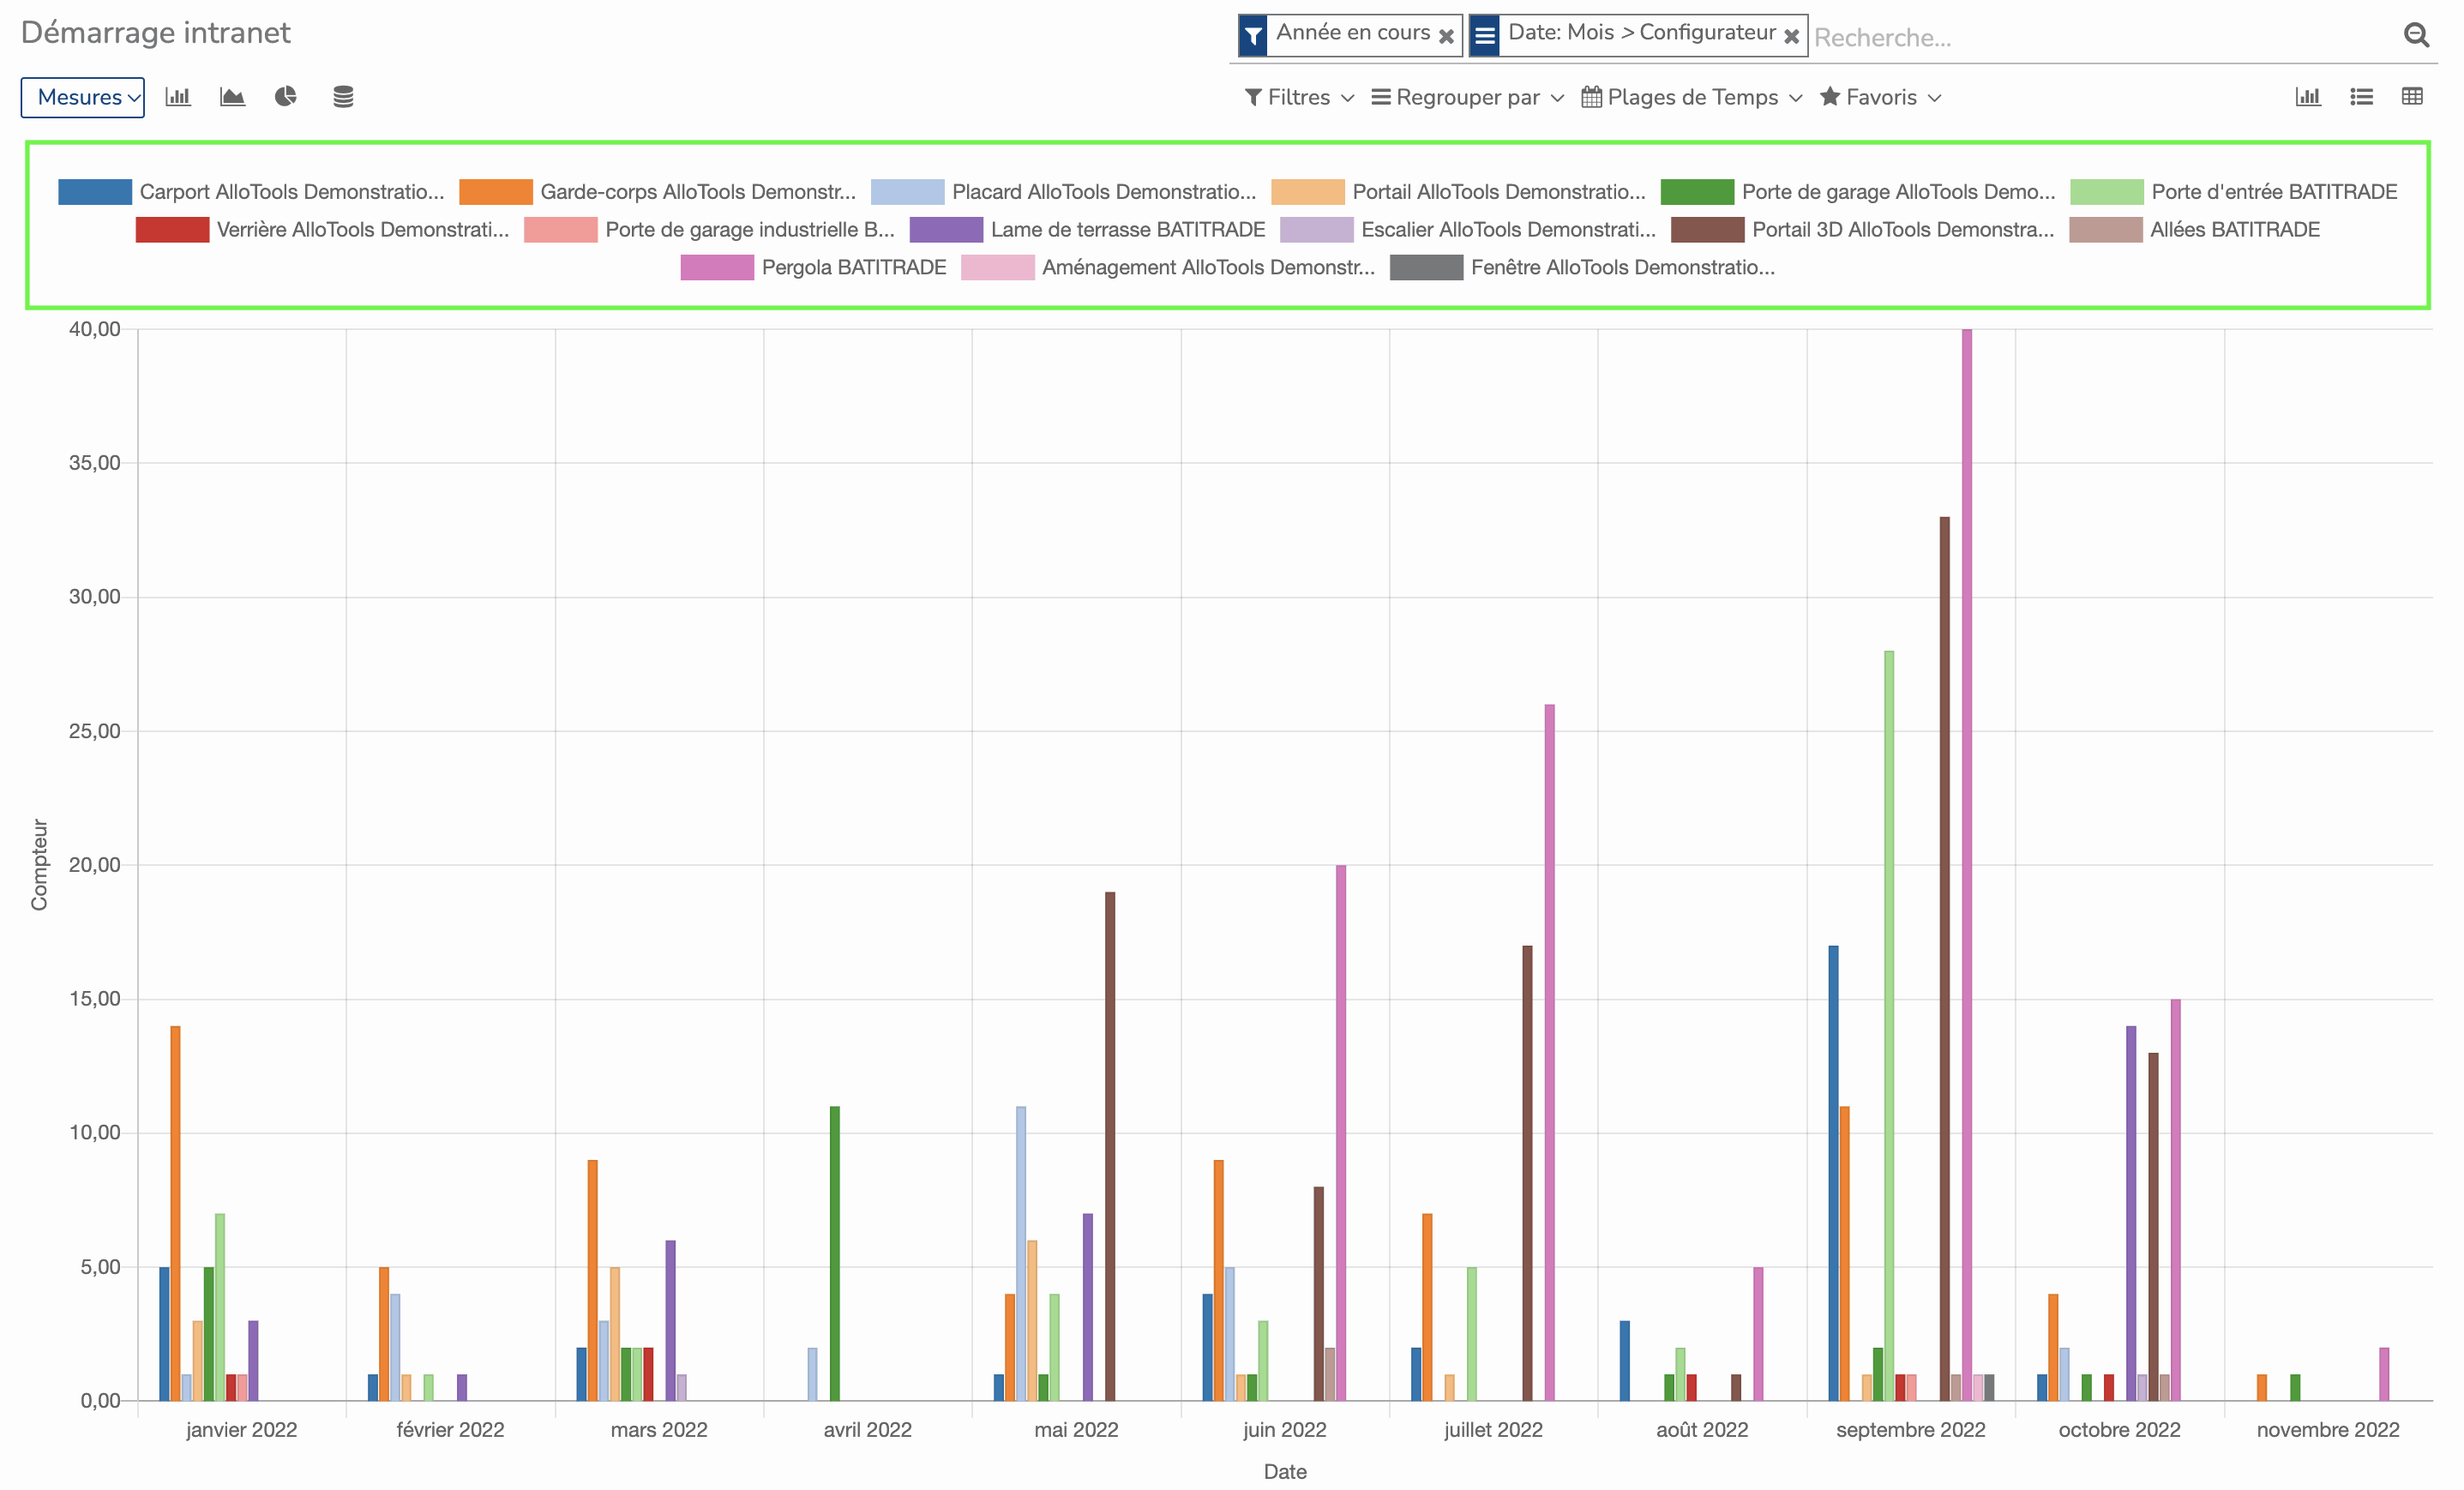Viewport: 2464px width, 1490px height.
Task: Click the Date x-axis title
Action: (1285, 1472)
